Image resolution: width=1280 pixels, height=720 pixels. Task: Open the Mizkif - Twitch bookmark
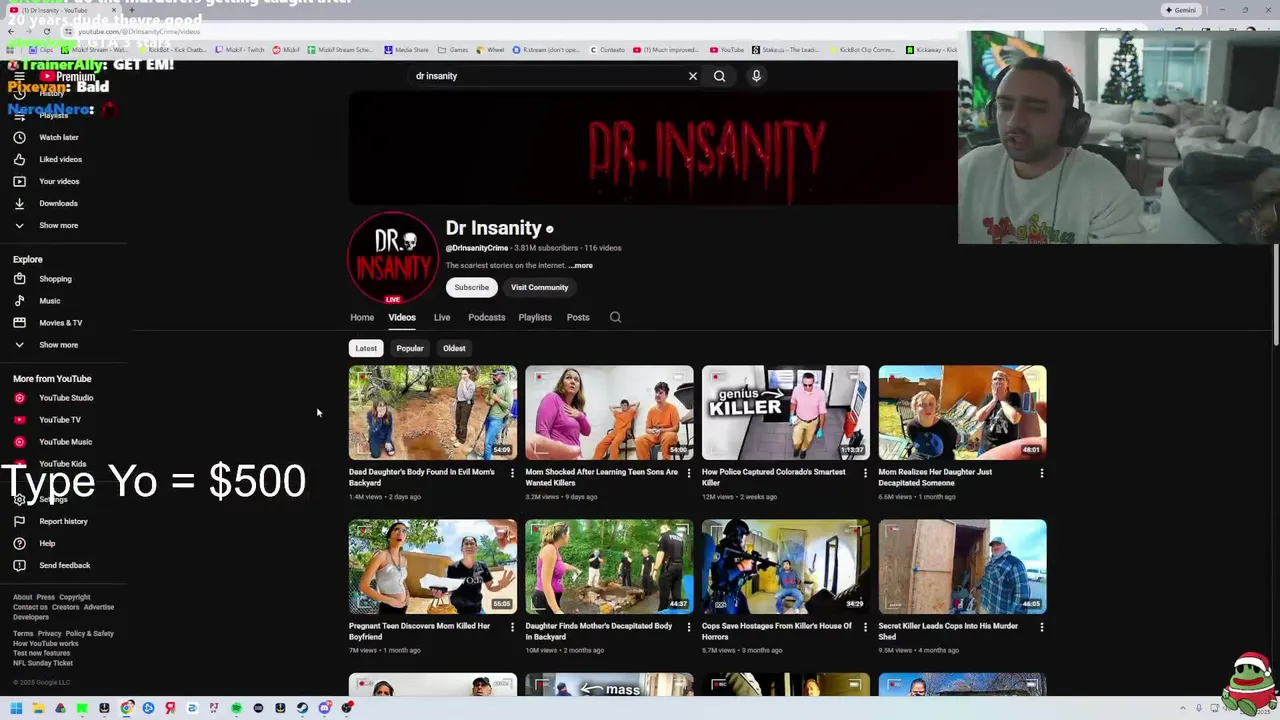point(238,50)
